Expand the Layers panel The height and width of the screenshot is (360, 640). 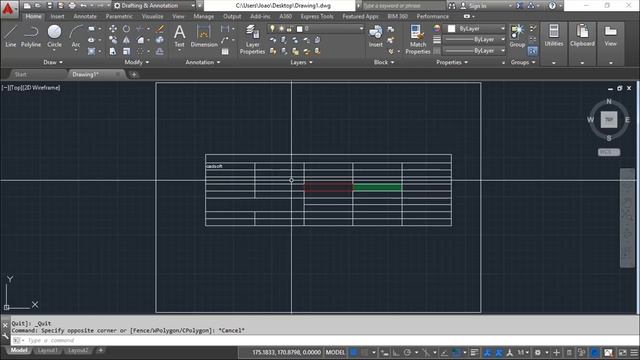click(x=301, y=62)
